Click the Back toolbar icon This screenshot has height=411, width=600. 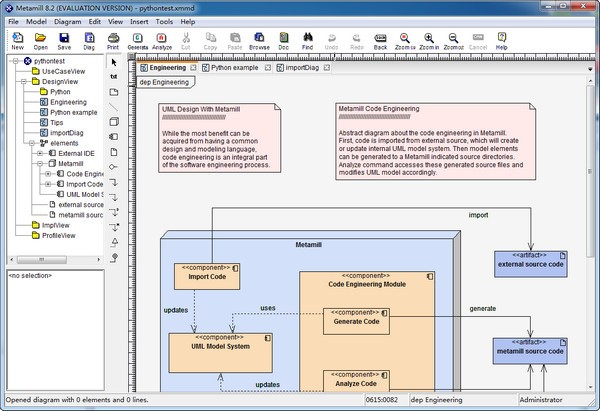pyautogui.click(x=380, y=41)
